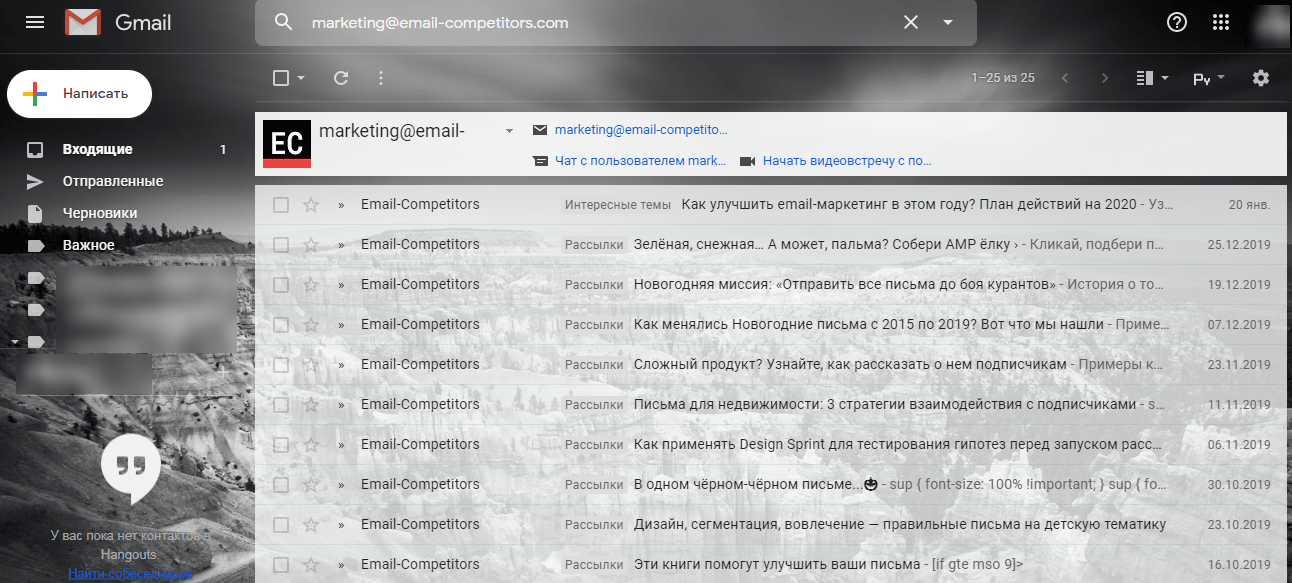Star the email dated 23.11.2019

pos(311,365)
